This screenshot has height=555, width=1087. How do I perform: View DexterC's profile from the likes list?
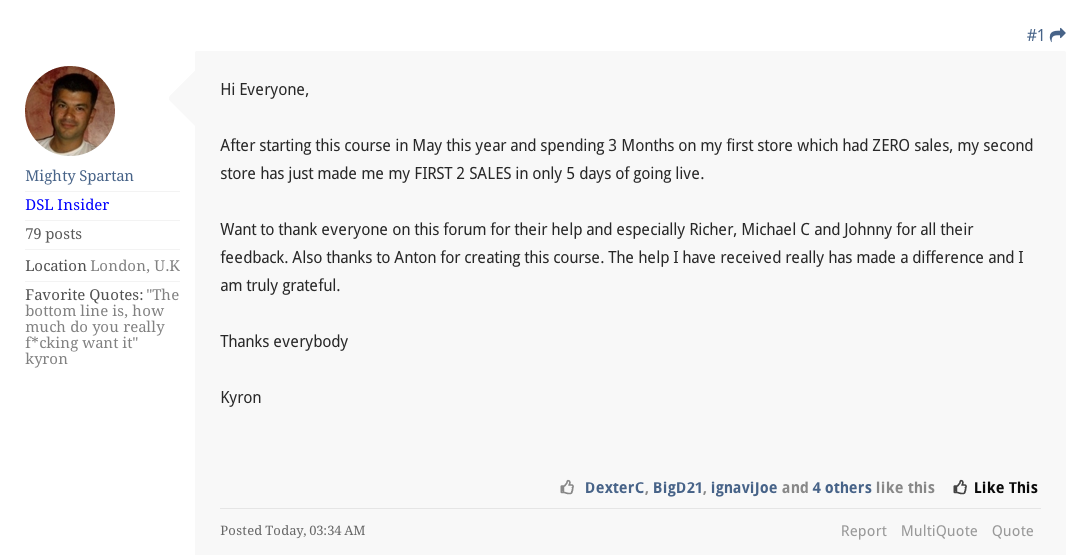pyautogui.click(x=614, y=488)
